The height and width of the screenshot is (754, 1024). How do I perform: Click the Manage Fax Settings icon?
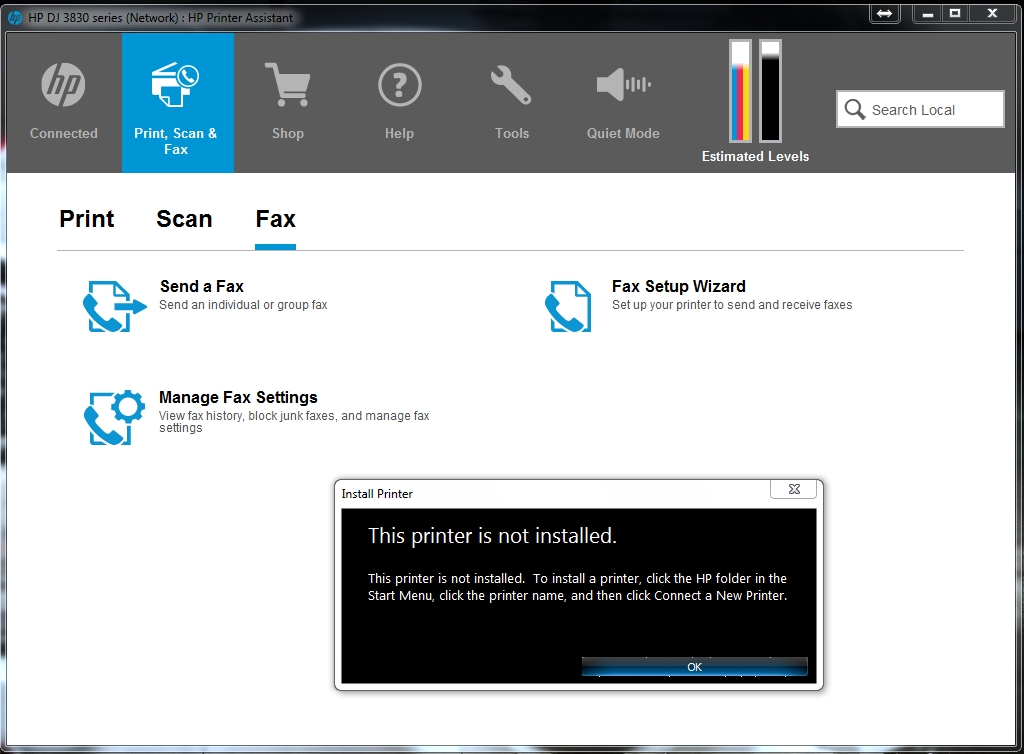point(114,418)
